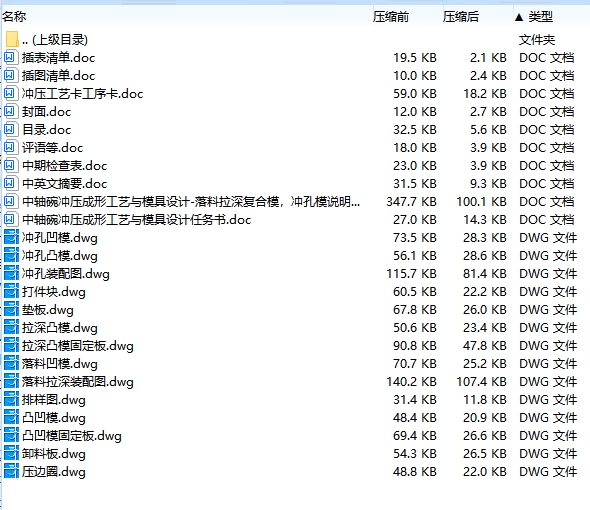This screenshot has height=510, width=590.
Task: Select the file name 评语等.doc
Action: coord(52,148)
